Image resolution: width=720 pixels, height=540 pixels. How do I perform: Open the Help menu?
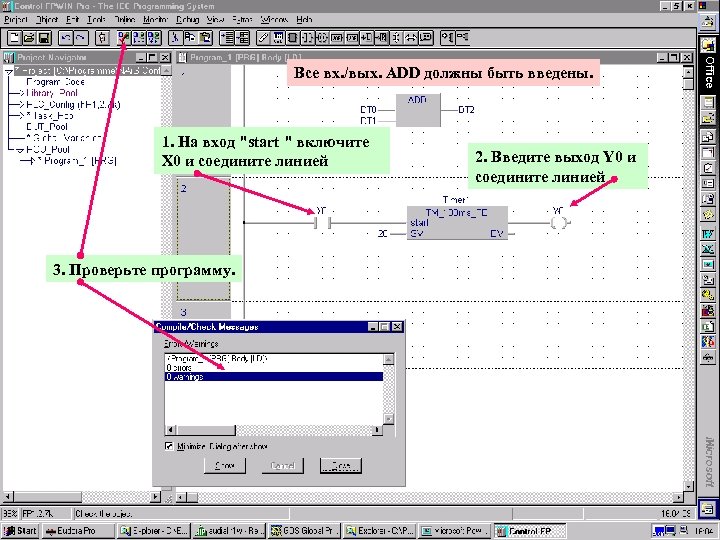click(x=304, y=20)
